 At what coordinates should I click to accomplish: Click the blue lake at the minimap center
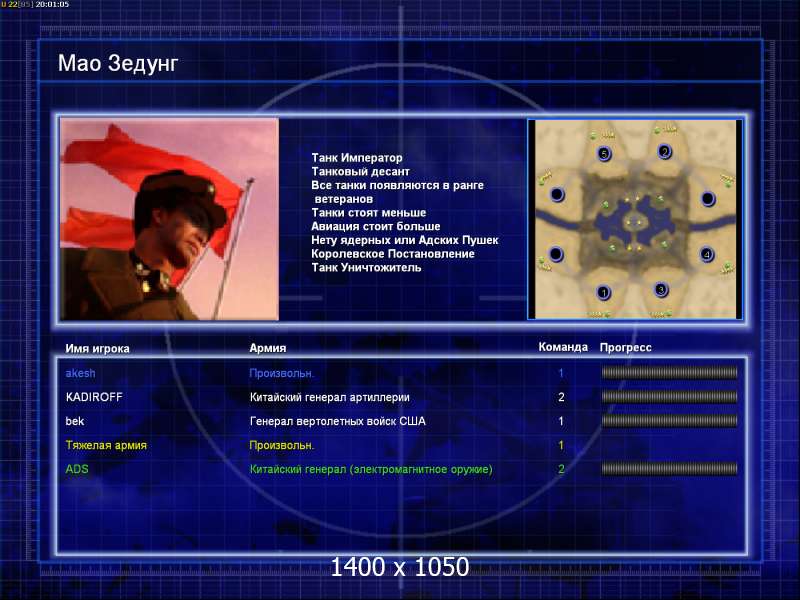click(634, 223)
